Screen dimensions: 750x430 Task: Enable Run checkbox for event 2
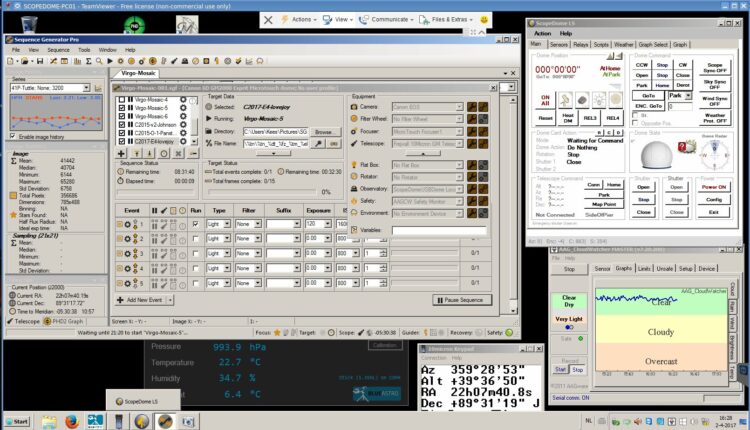pos(195,239)
